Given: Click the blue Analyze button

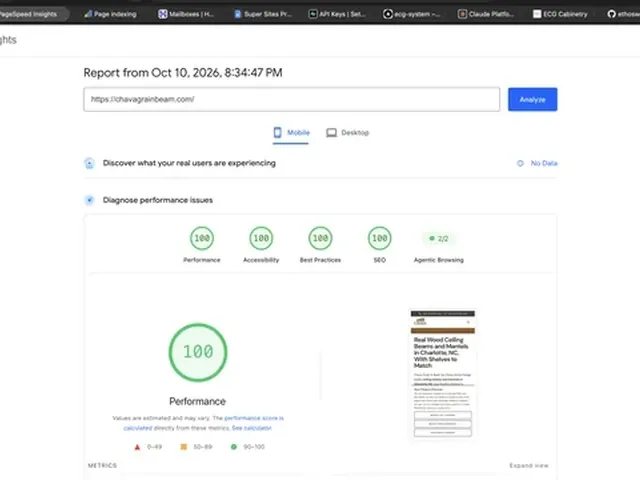Looking at the screenshot, I should click(532, 99).
